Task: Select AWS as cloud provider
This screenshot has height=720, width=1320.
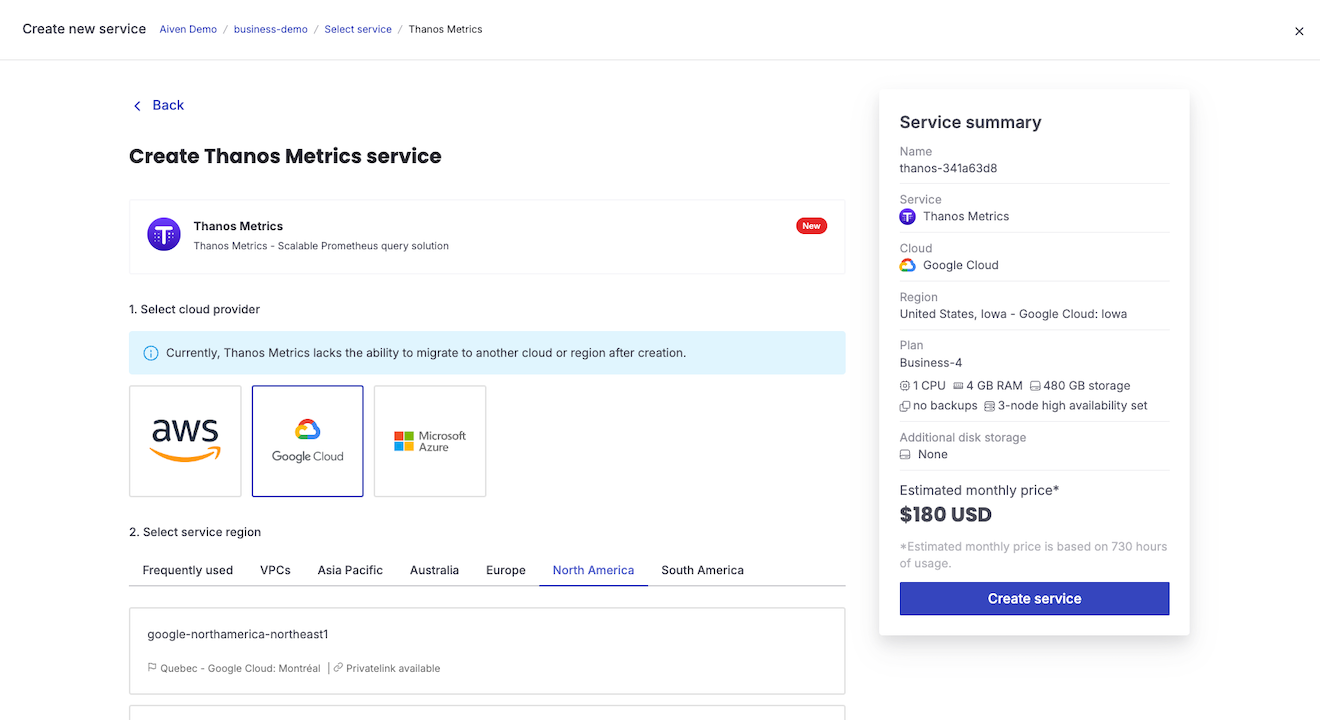Action: click(185, 441)
